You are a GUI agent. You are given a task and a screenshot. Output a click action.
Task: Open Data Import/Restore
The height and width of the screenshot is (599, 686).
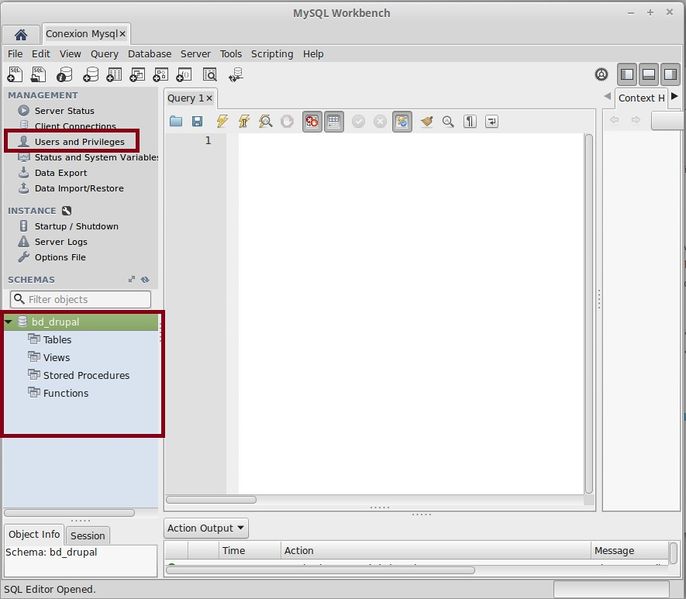tap(79, 188)
